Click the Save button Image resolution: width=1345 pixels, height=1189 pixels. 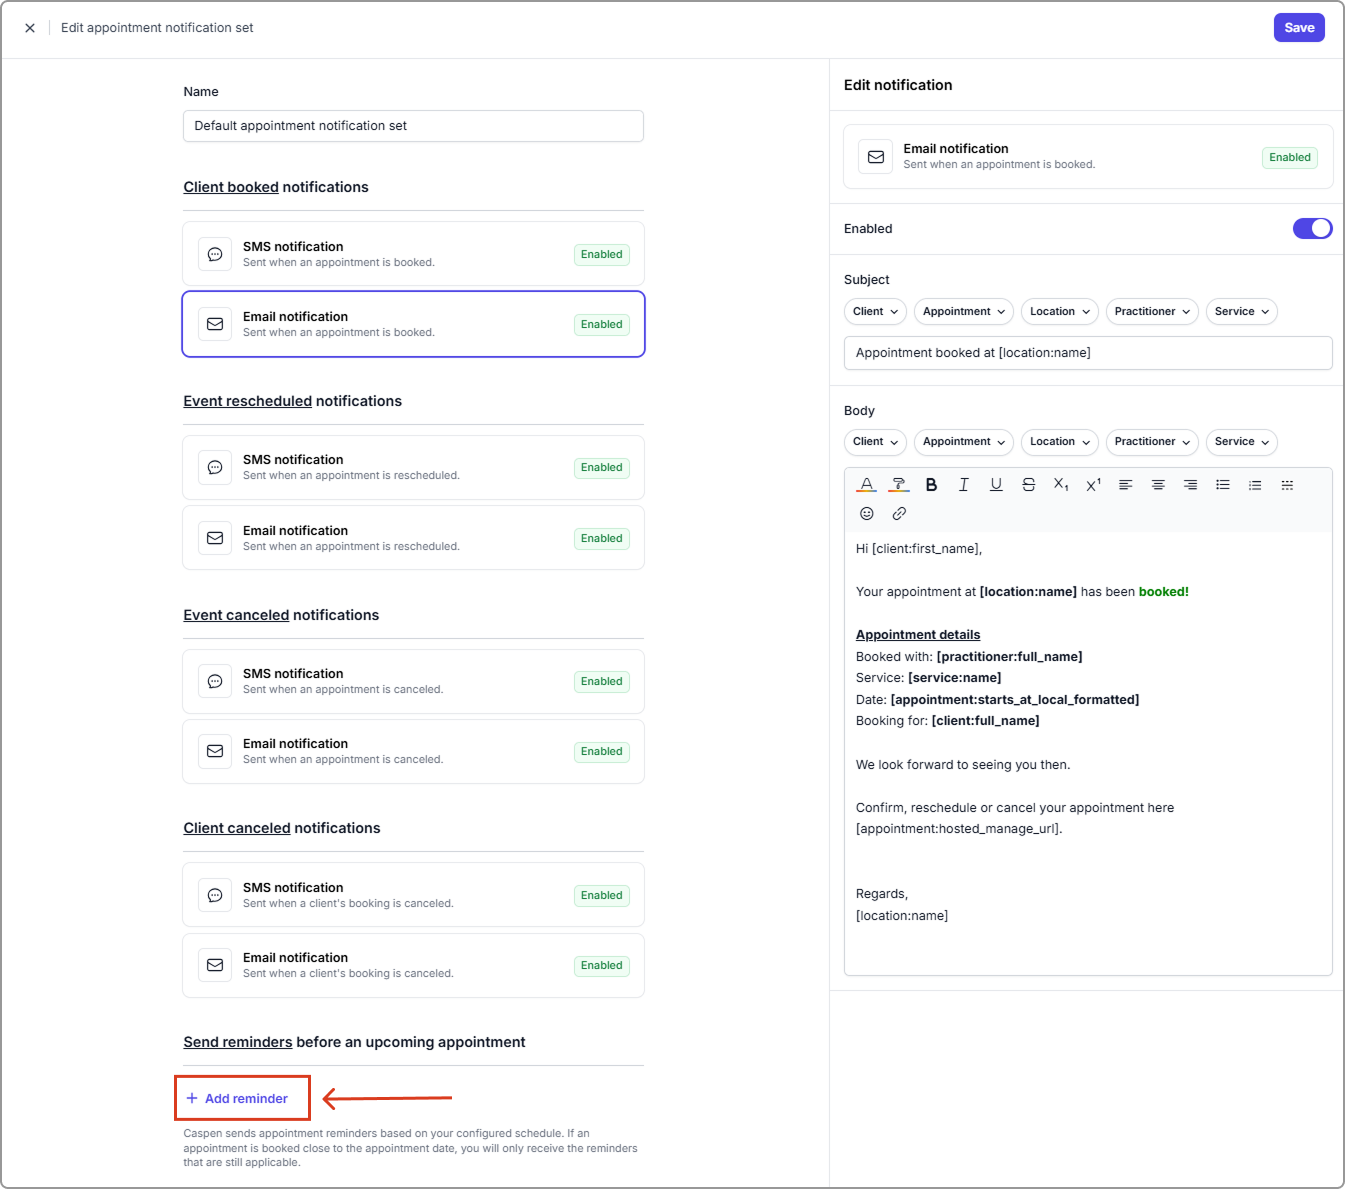[1298, 28]
